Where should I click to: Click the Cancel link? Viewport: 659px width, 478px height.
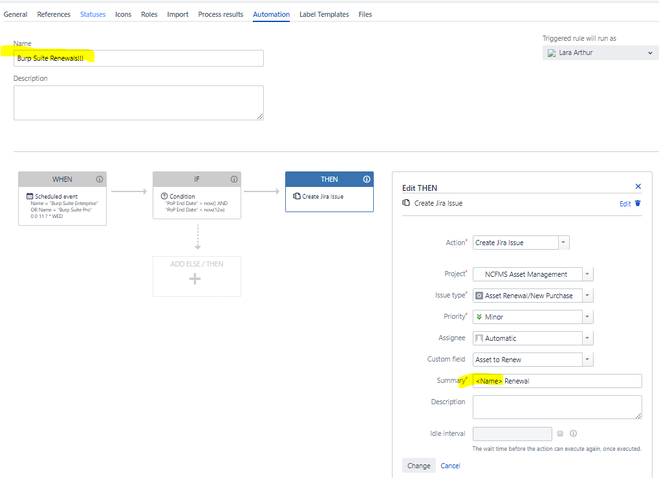click(x=450, y=465)
